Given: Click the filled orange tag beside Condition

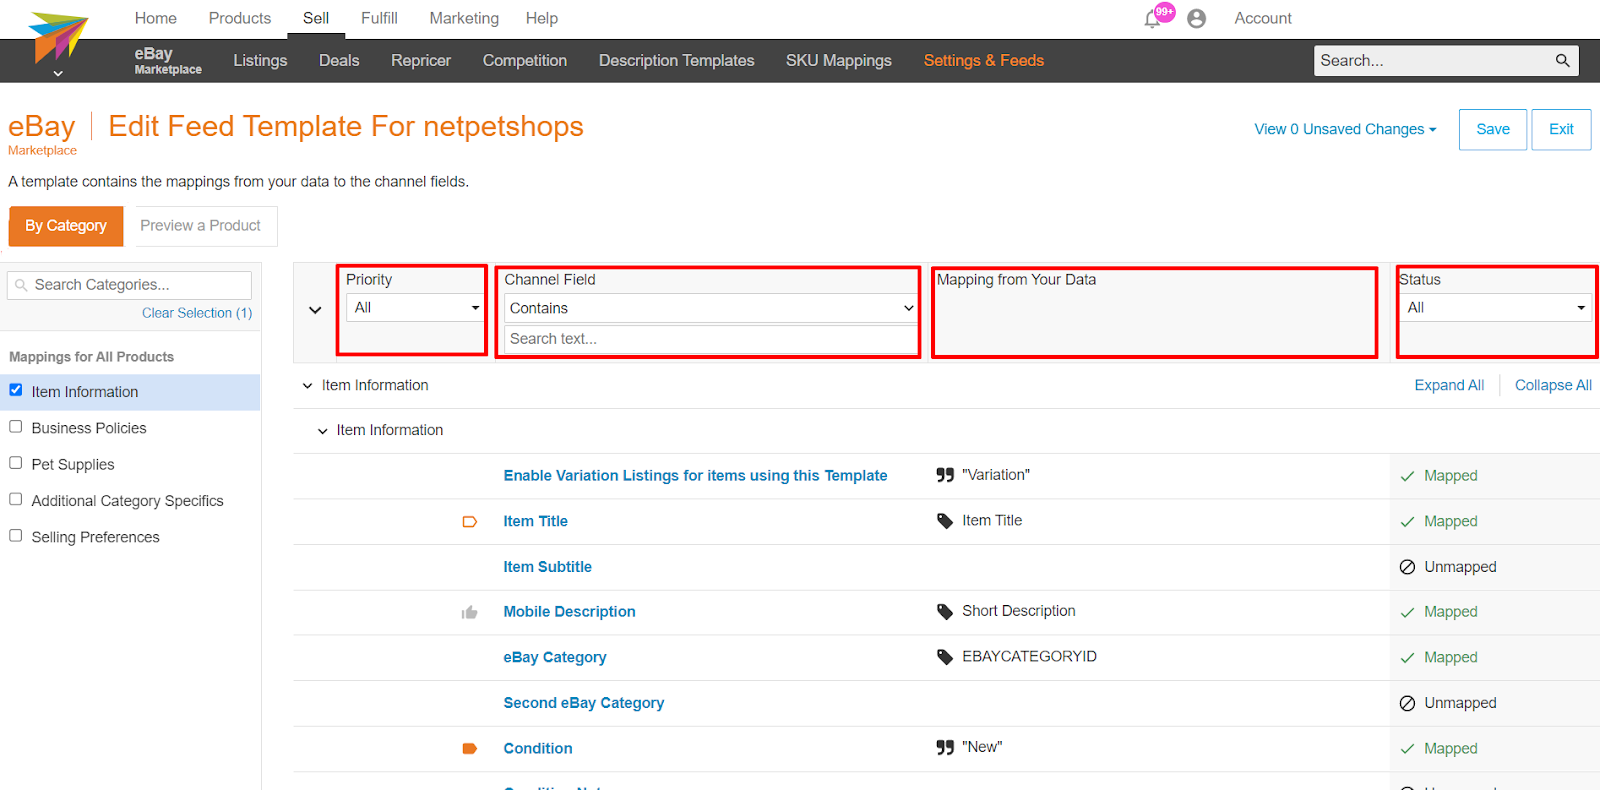Looking at the screenshot, I should pos(470,749).
